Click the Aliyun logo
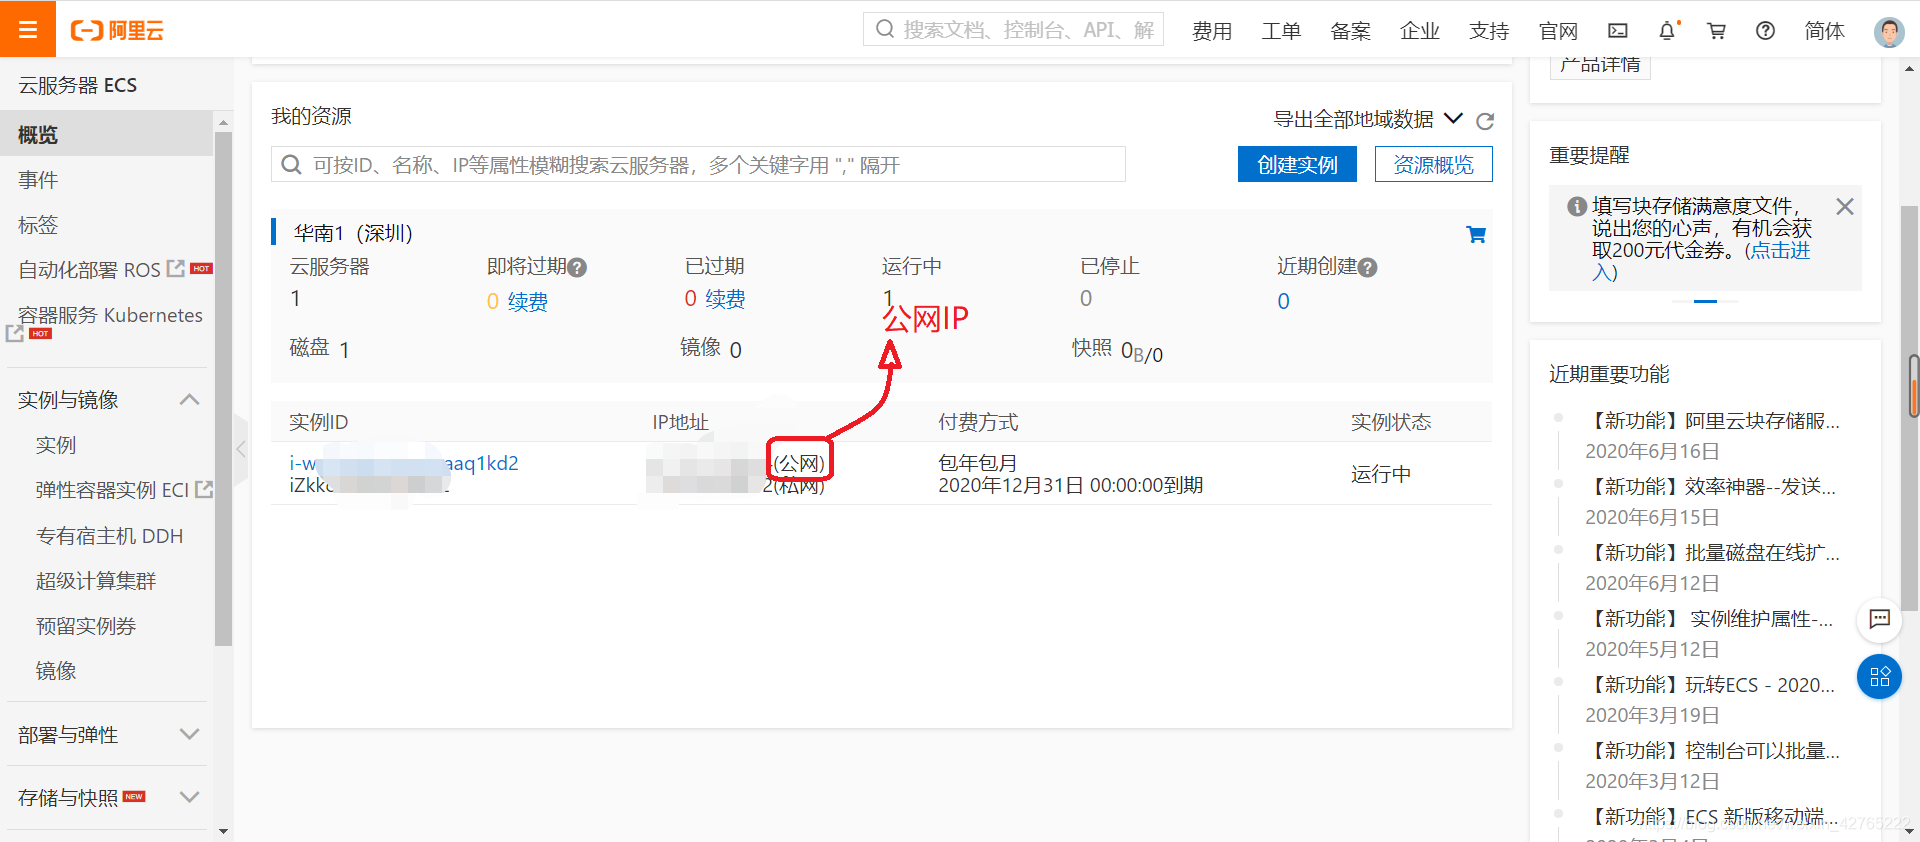 pos(117,30)
